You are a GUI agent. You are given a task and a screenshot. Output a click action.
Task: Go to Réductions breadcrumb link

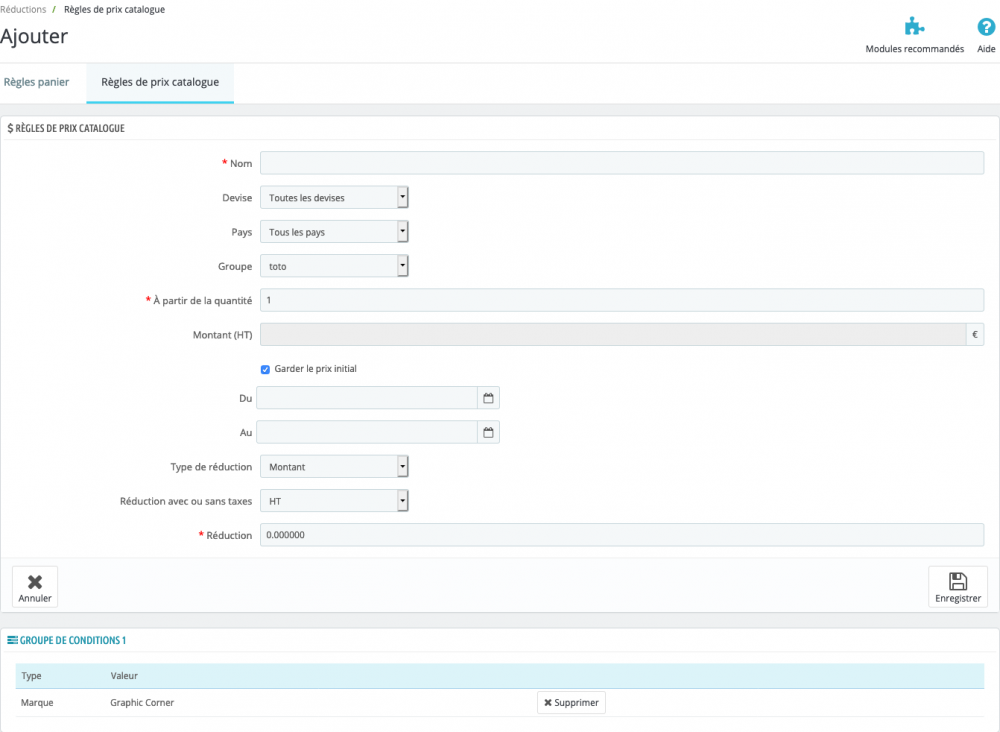tap(23, 10)
